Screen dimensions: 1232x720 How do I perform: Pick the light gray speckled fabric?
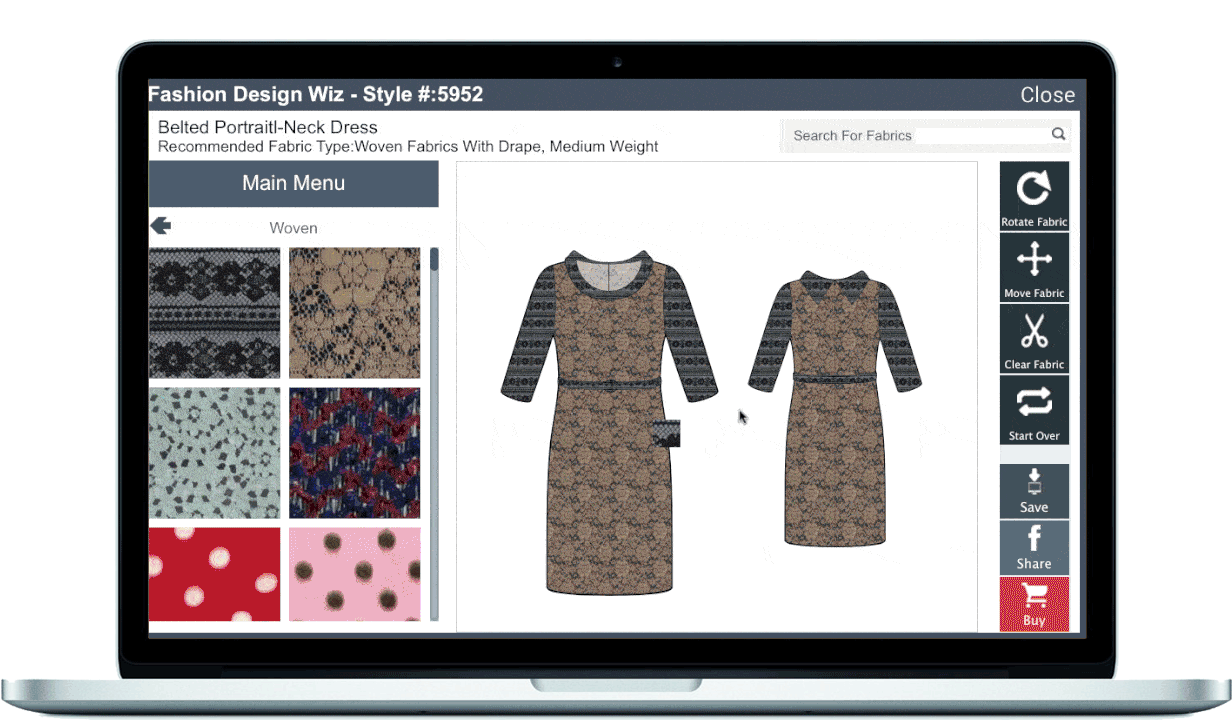click(214, 453)
